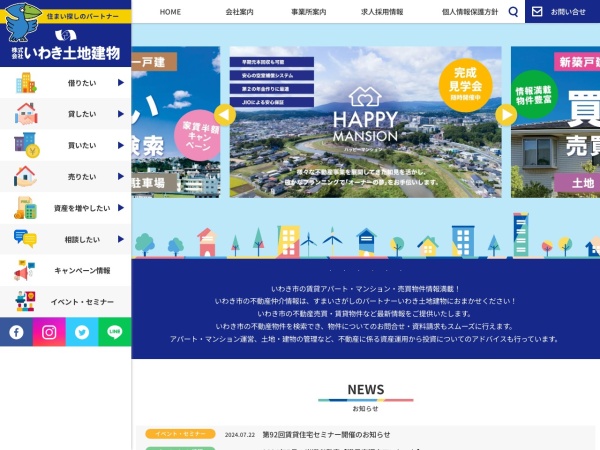600x450 pixels.
Task: Open the Facebook page icon
Action: coord(16,332)
